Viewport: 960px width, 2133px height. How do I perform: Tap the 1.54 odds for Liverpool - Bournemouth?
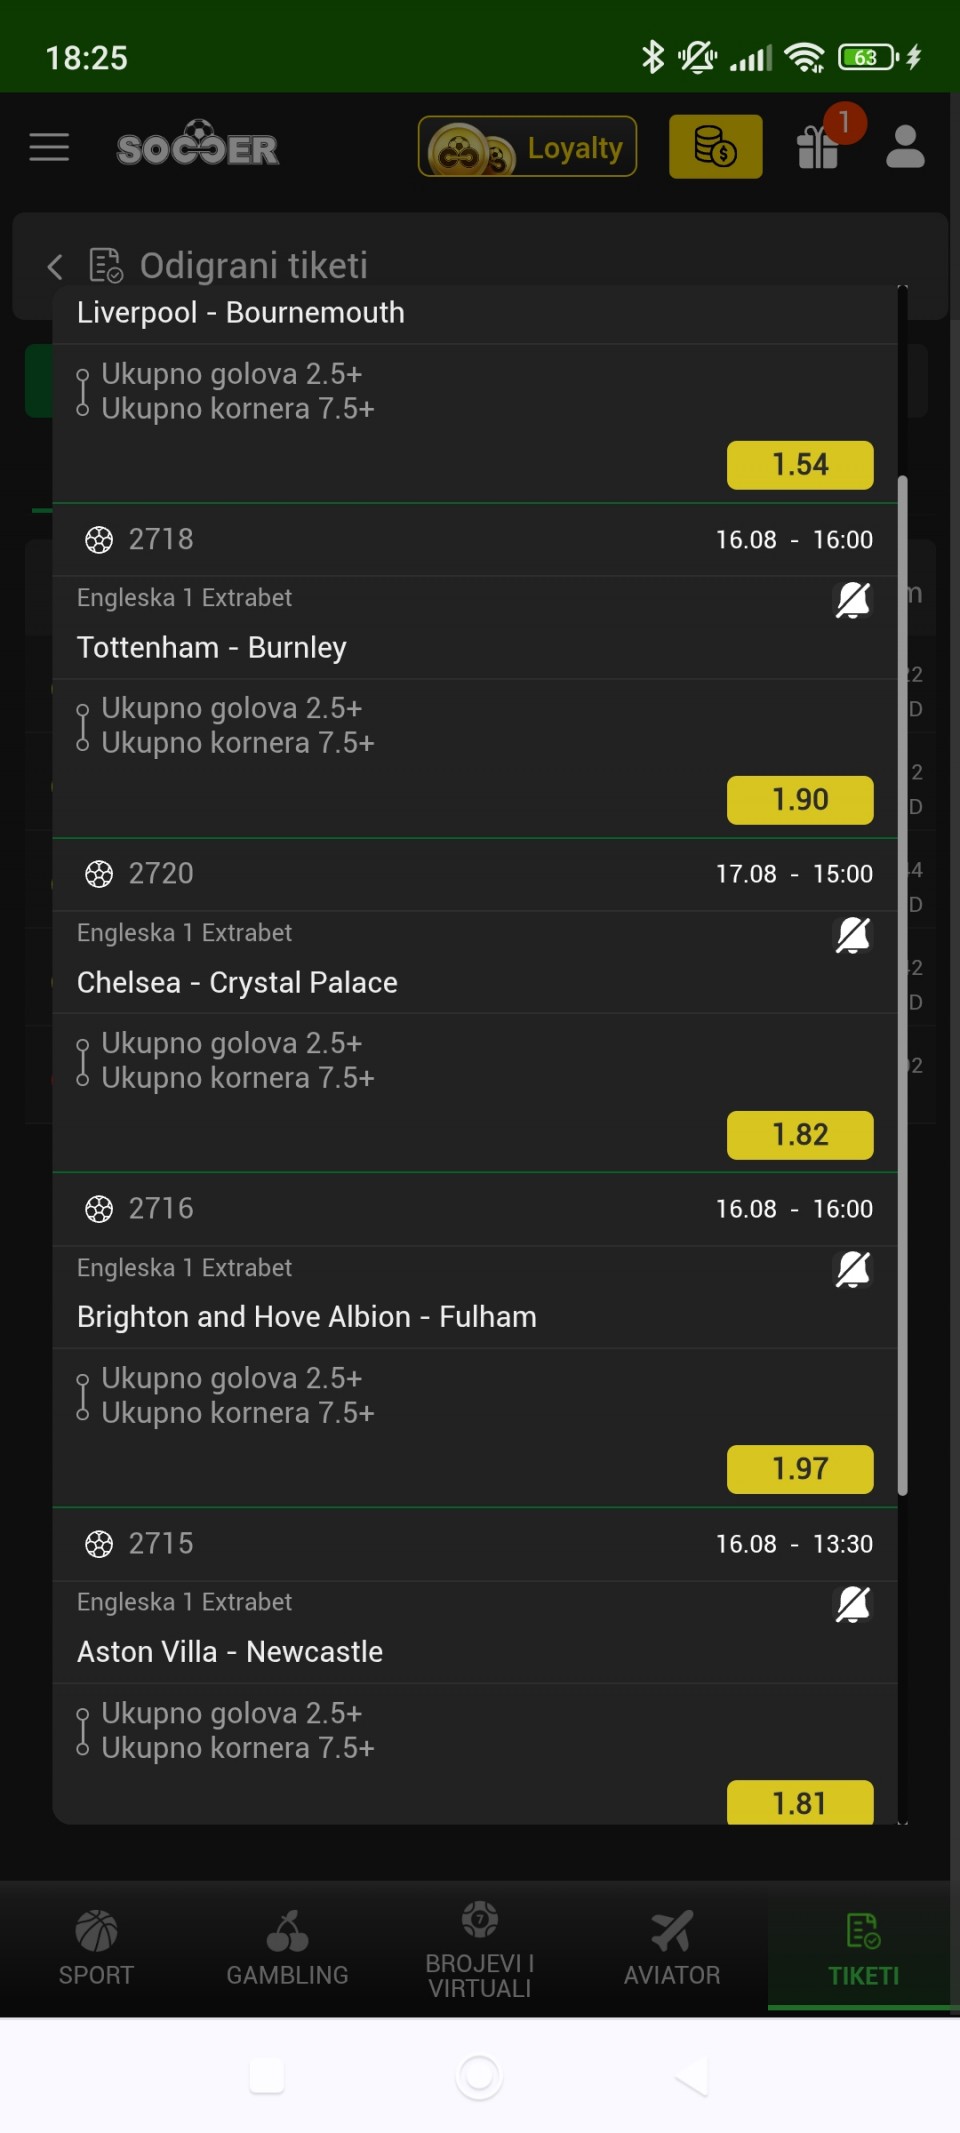(800, 465)
